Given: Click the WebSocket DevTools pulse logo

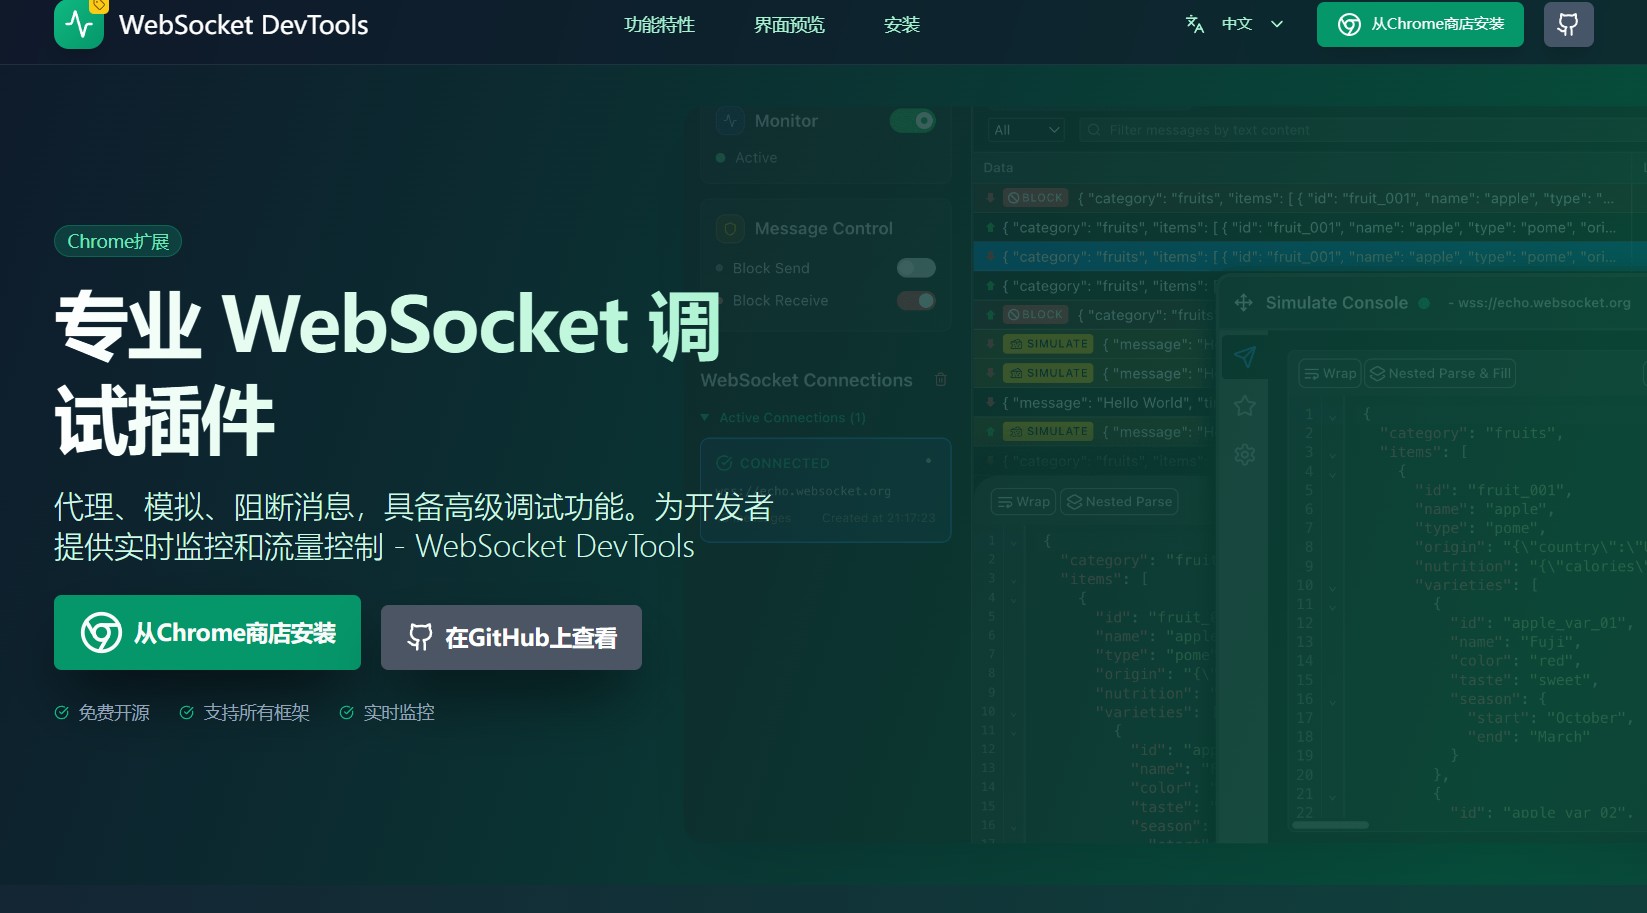Looking at the screenshot, I should [79, 24].
